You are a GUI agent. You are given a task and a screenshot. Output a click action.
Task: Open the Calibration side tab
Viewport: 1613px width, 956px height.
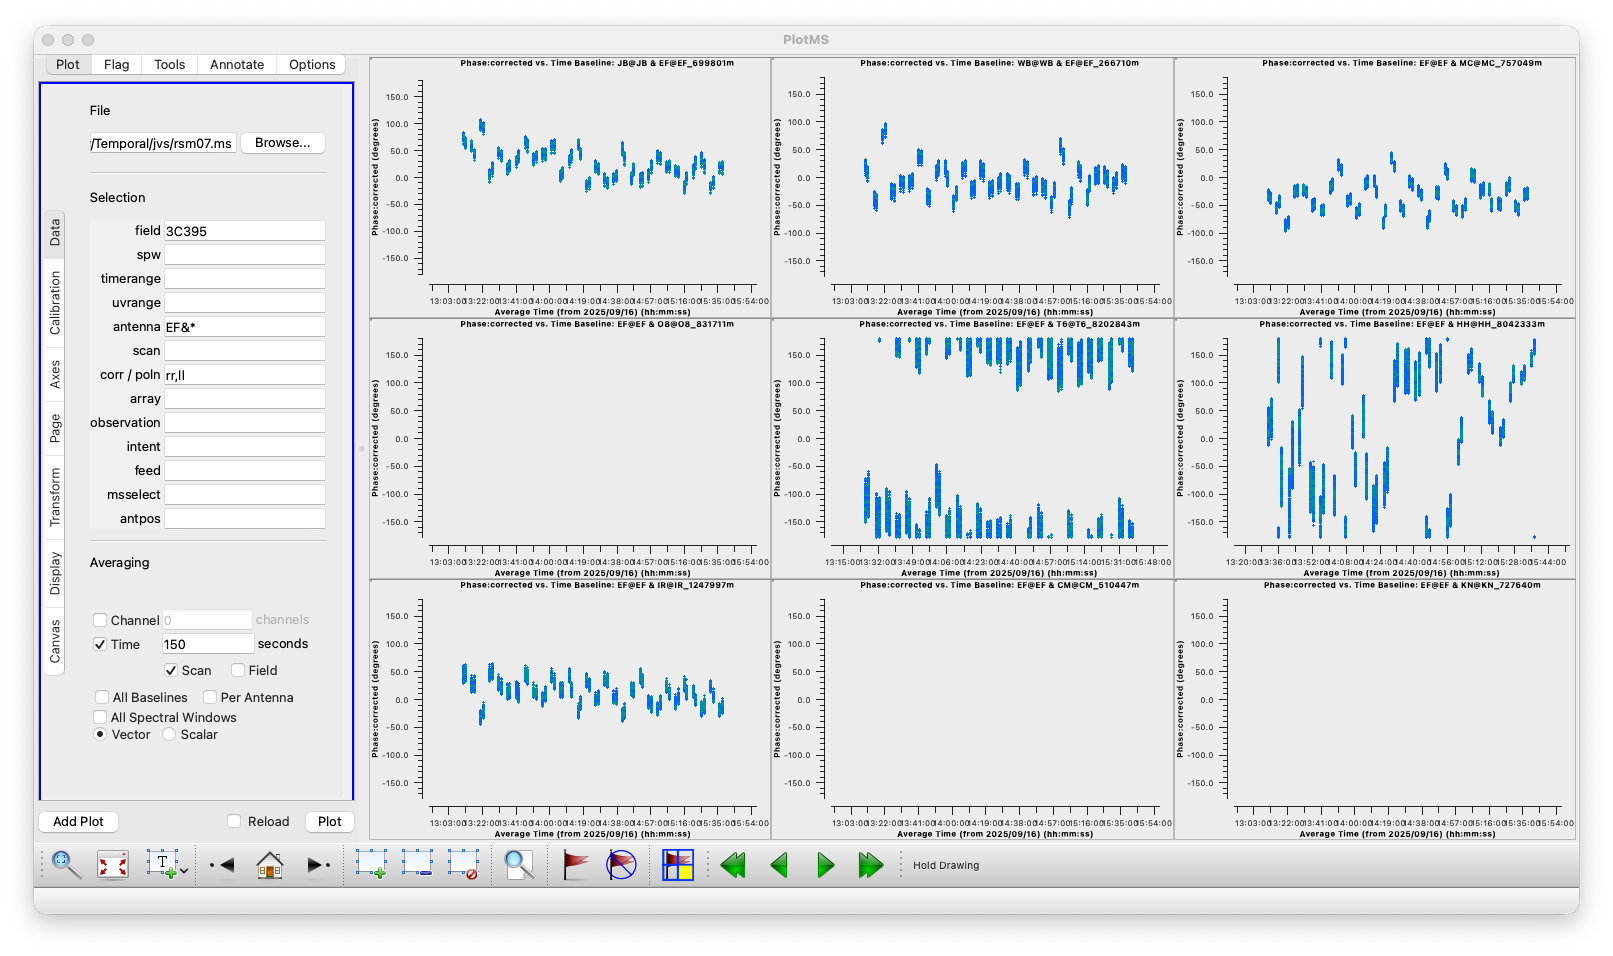(x=55, y=302)
